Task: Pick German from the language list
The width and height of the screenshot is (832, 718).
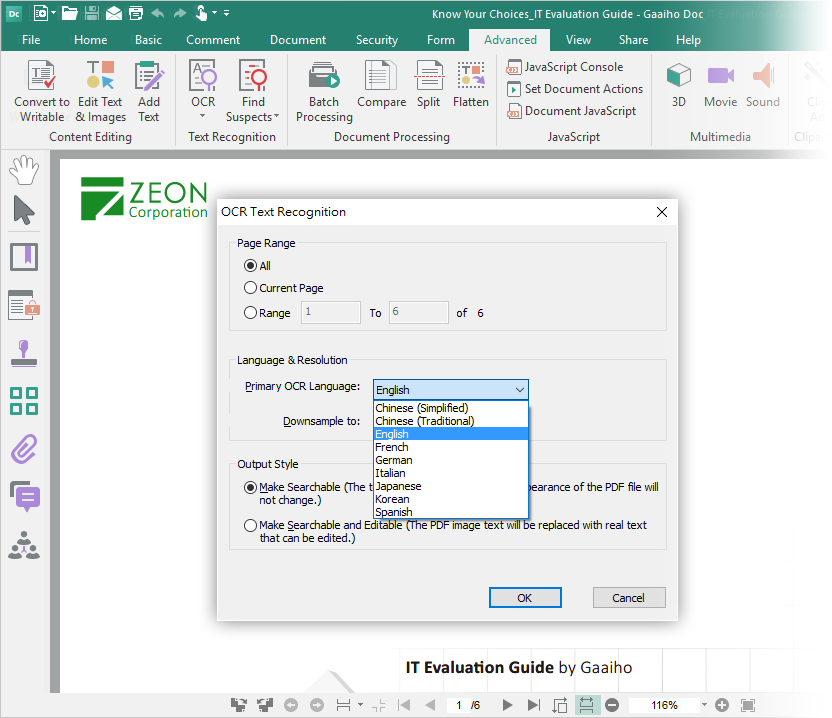Action: 451,460
